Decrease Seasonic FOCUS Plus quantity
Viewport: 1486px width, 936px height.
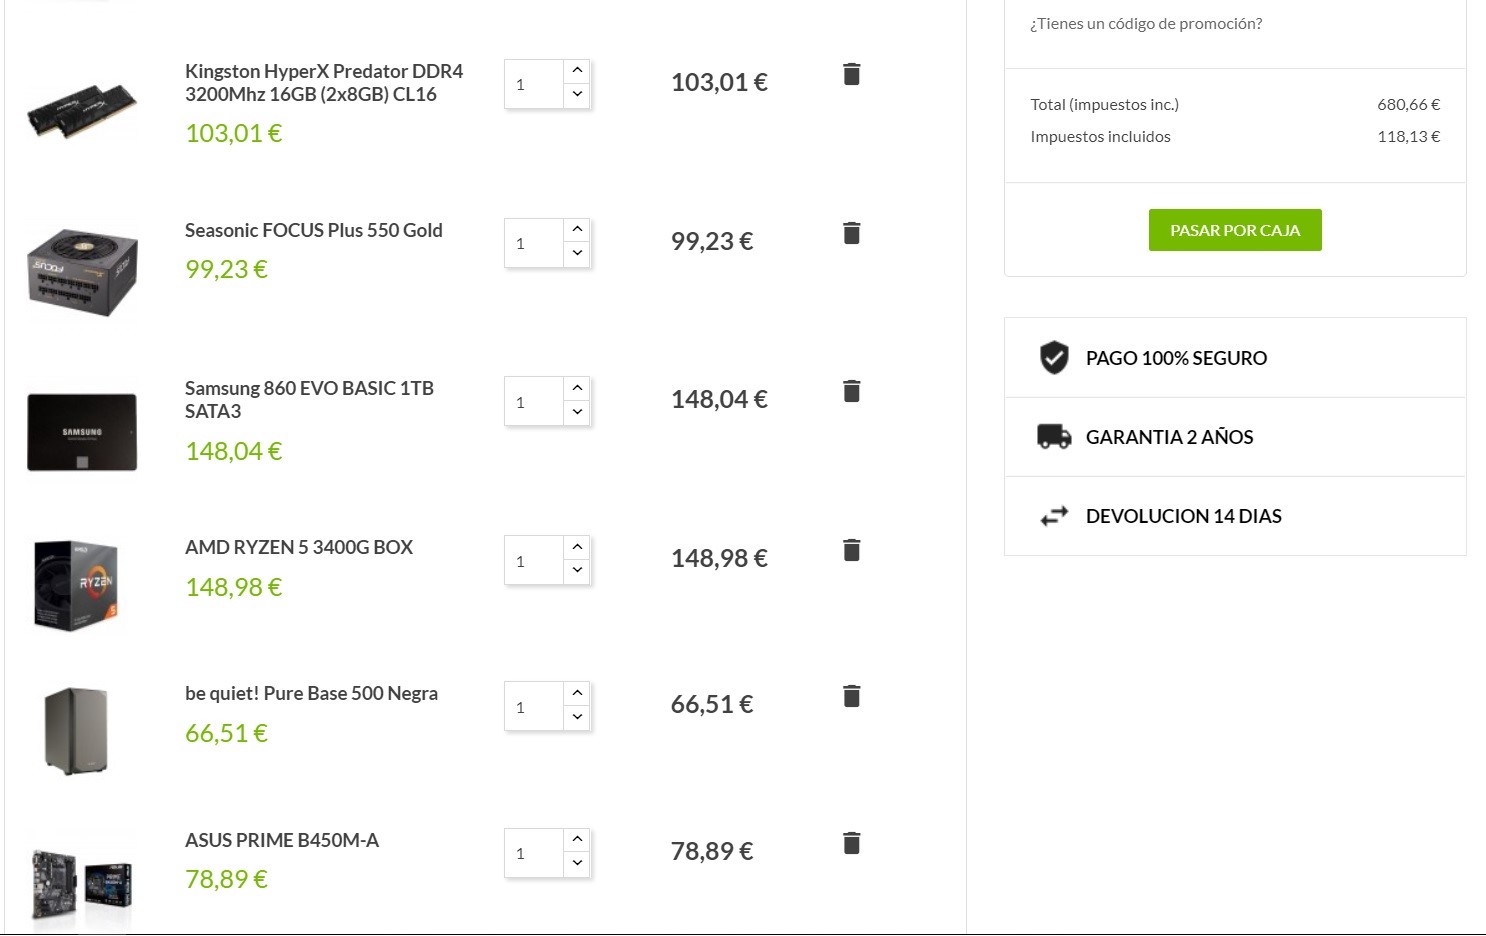pyautogui.click(x=577, y=254)
